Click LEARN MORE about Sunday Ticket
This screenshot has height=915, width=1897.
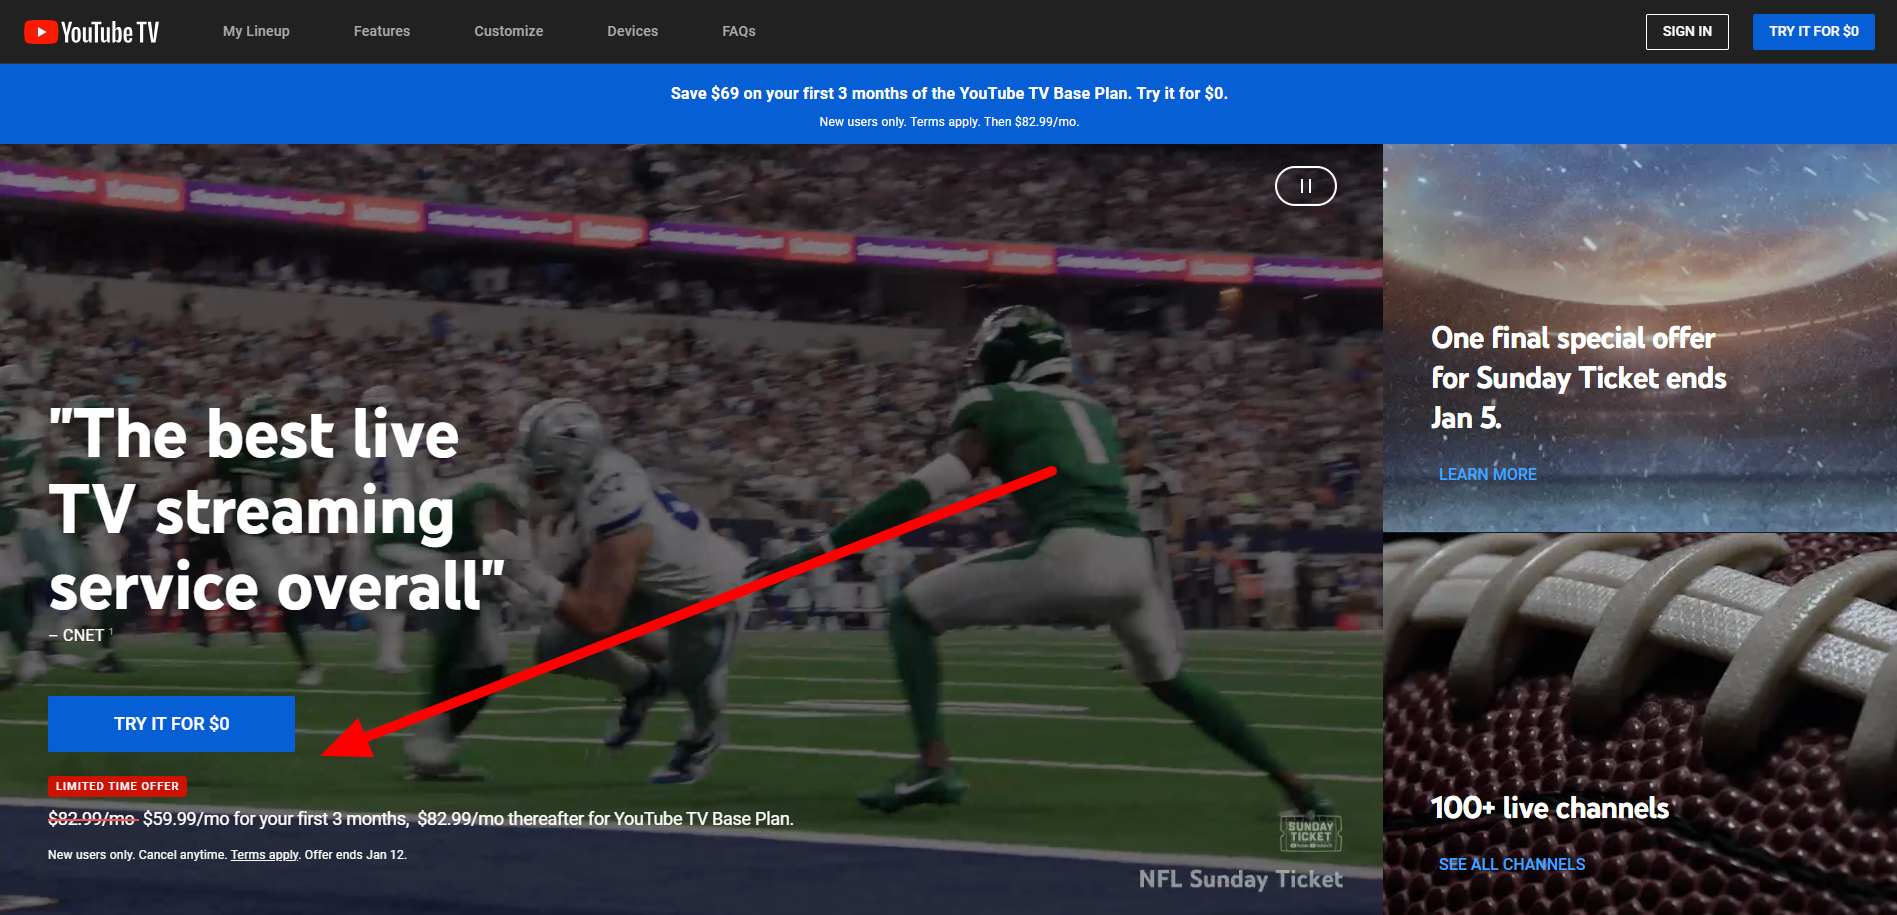1487,474
